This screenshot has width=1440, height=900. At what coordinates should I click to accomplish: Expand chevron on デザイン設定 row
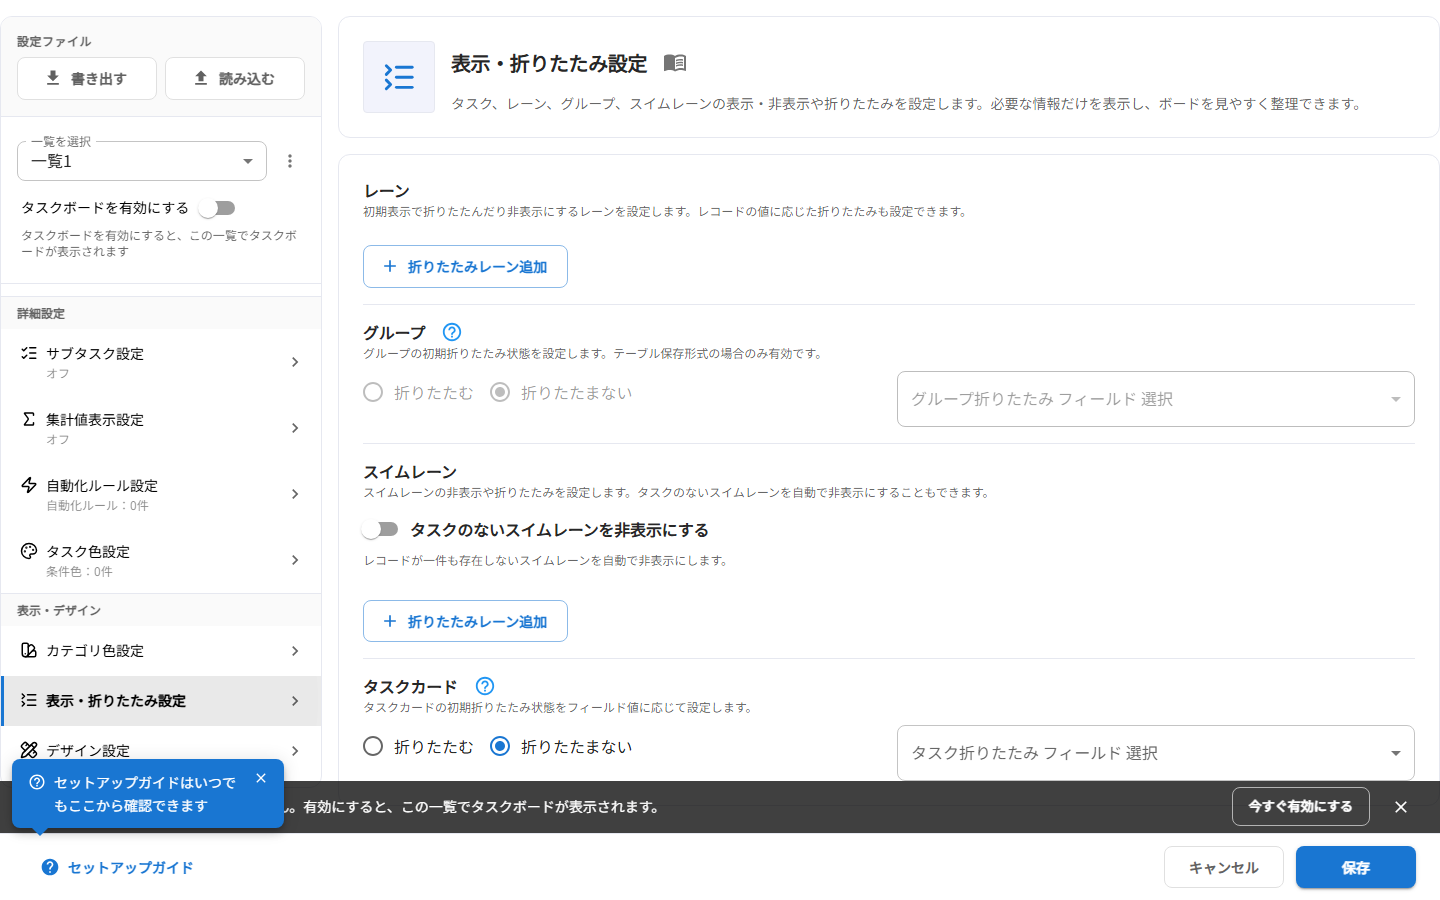(x=295, y=751)
